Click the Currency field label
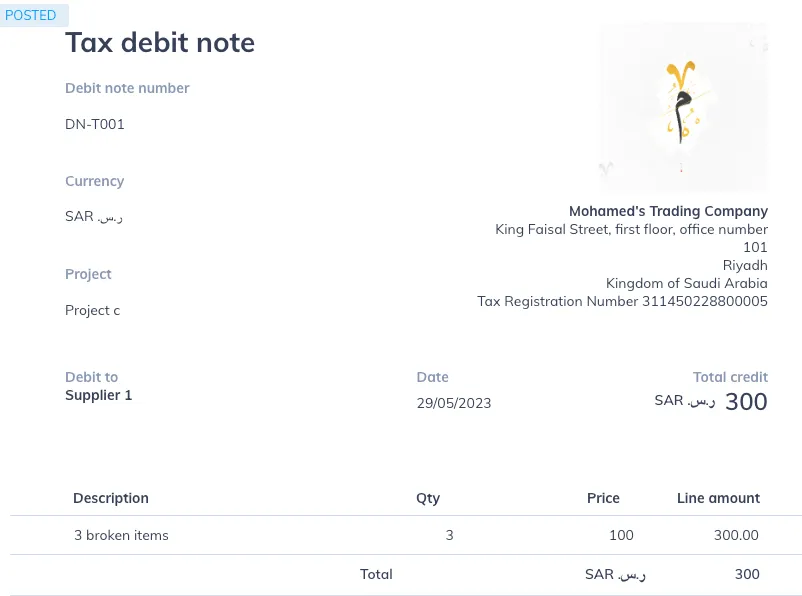802x596 pixels. [95, 182]
